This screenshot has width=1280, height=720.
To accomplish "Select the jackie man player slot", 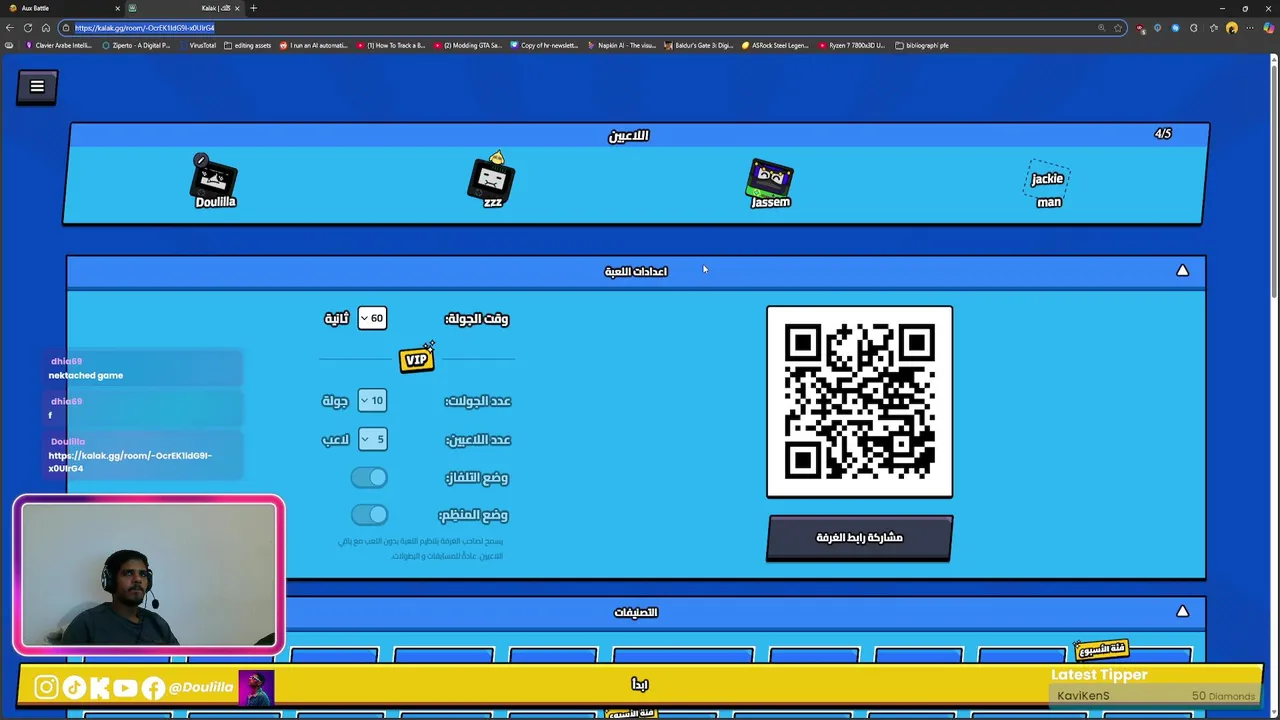I will click(x=1048, y=185).
